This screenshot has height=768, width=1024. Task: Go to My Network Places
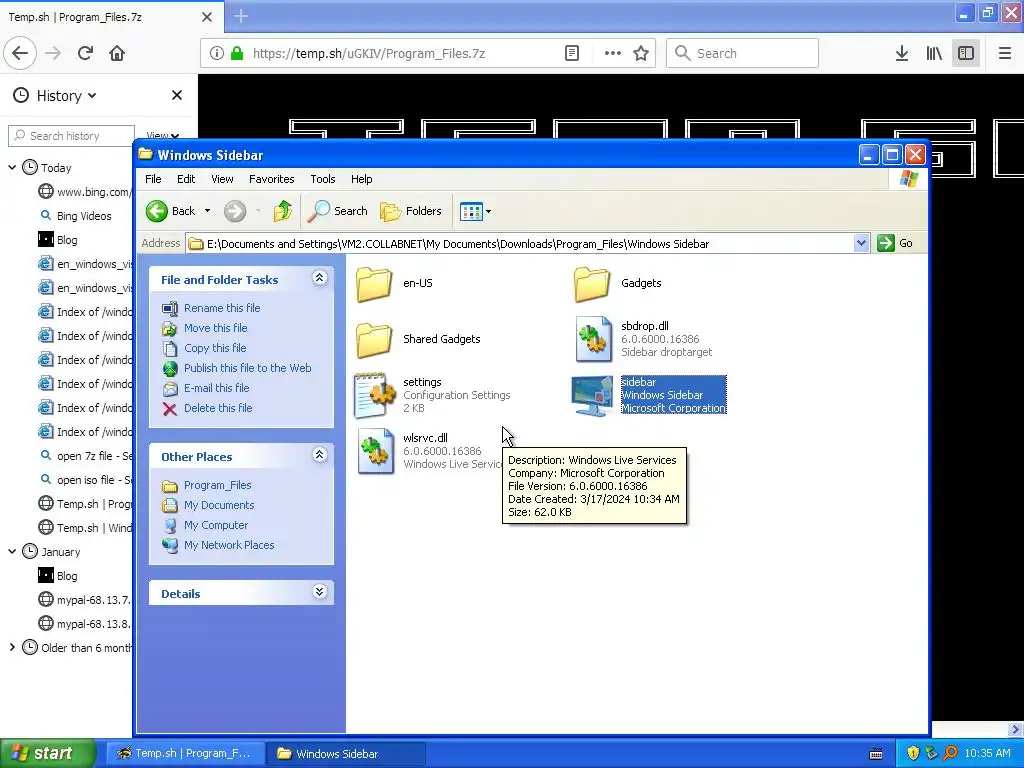point(229,545)
